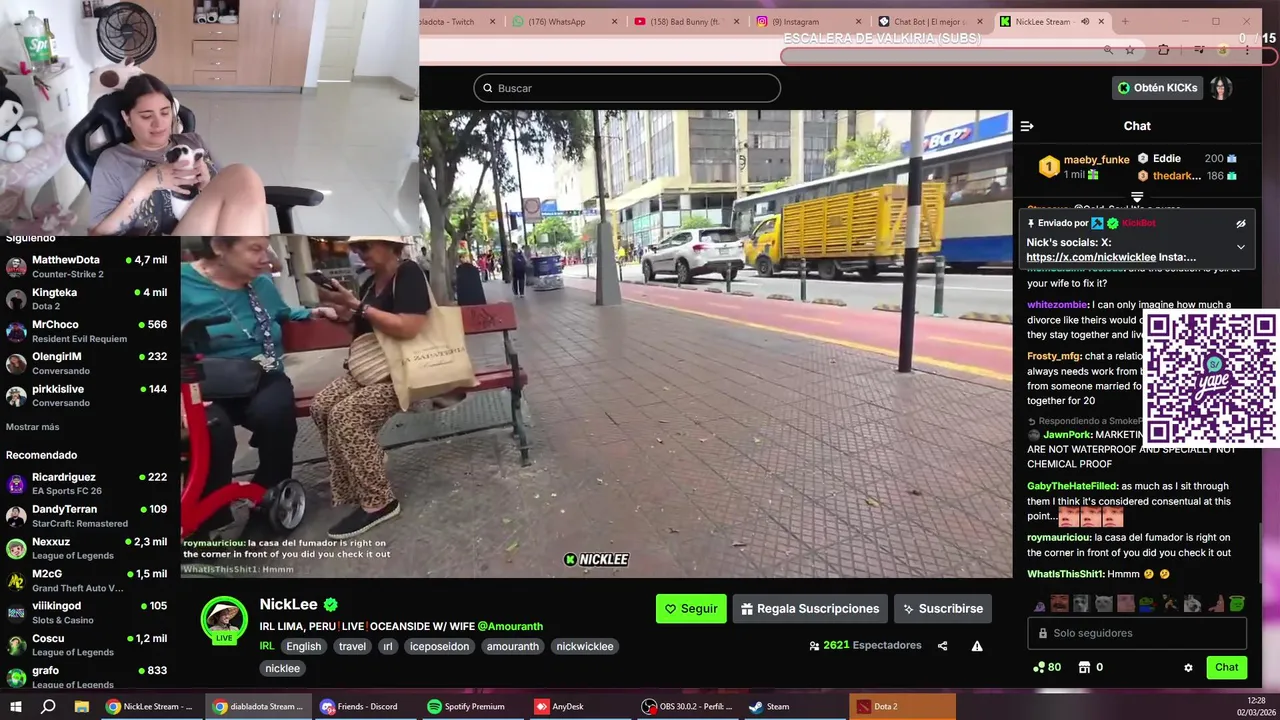Open MrChoco channel in sidebar

coord(90,331)
